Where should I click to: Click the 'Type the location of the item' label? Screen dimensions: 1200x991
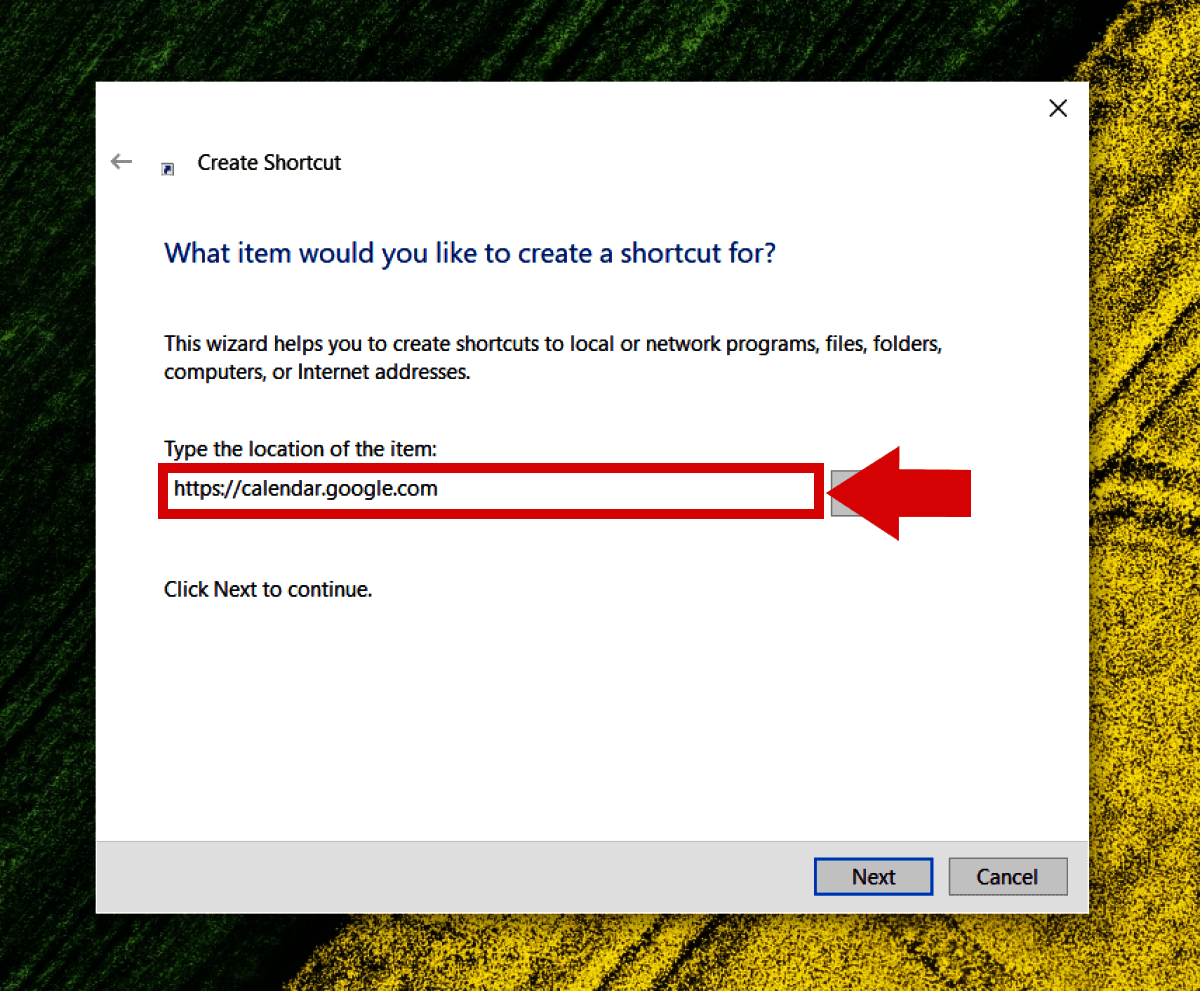tap(300, 449)
